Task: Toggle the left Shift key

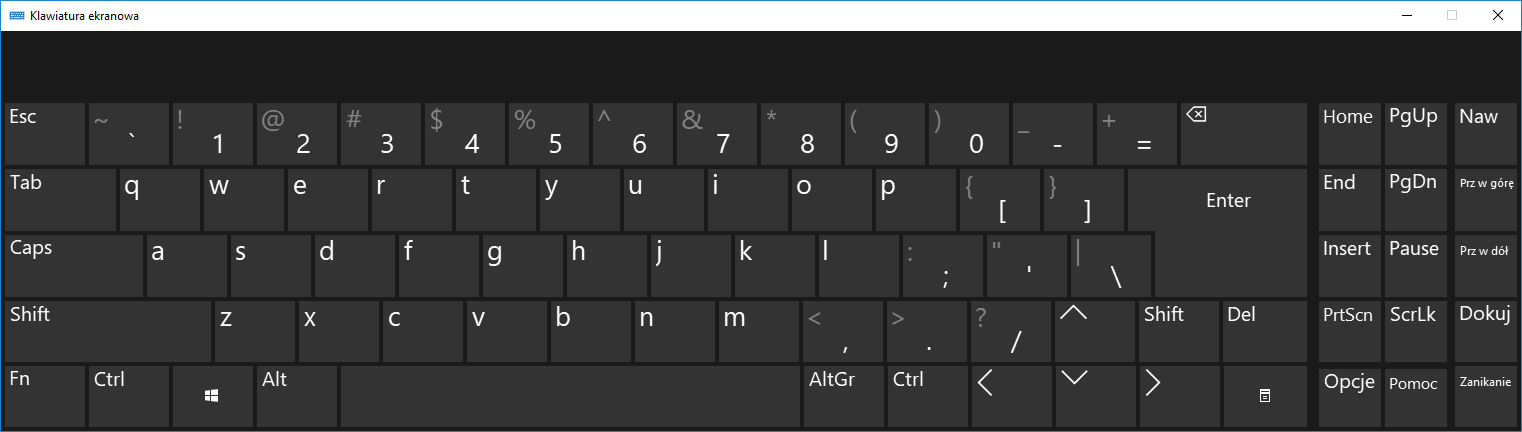Action: [108, 331]
